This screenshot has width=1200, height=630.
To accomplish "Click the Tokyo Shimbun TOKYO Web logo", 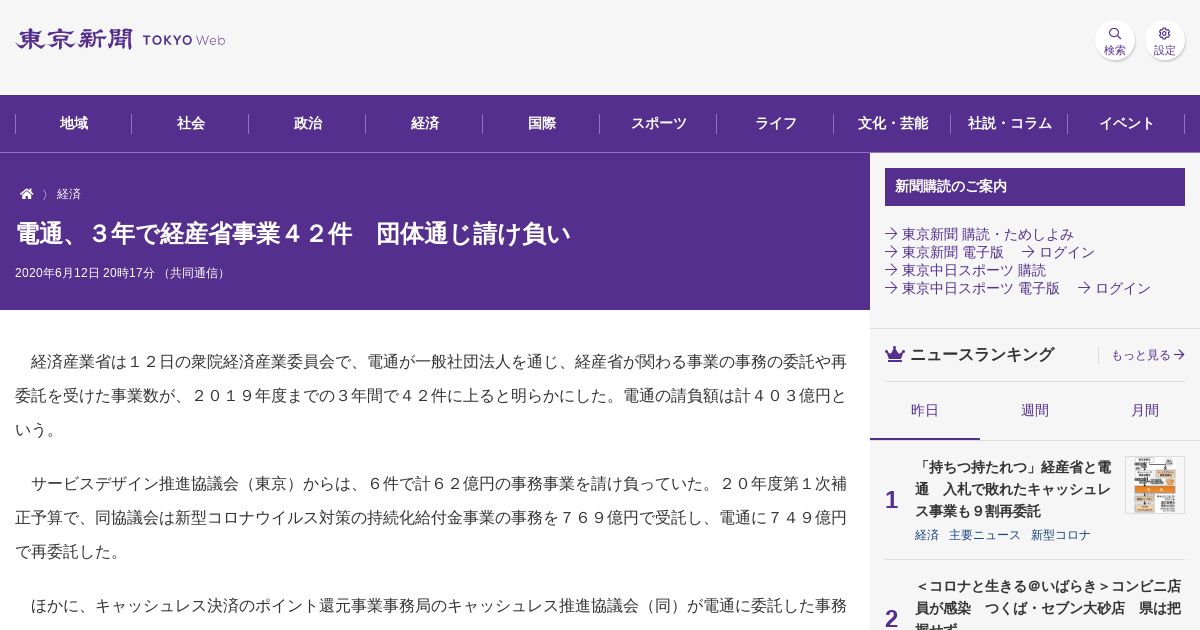I will click(x=120, y=40).
